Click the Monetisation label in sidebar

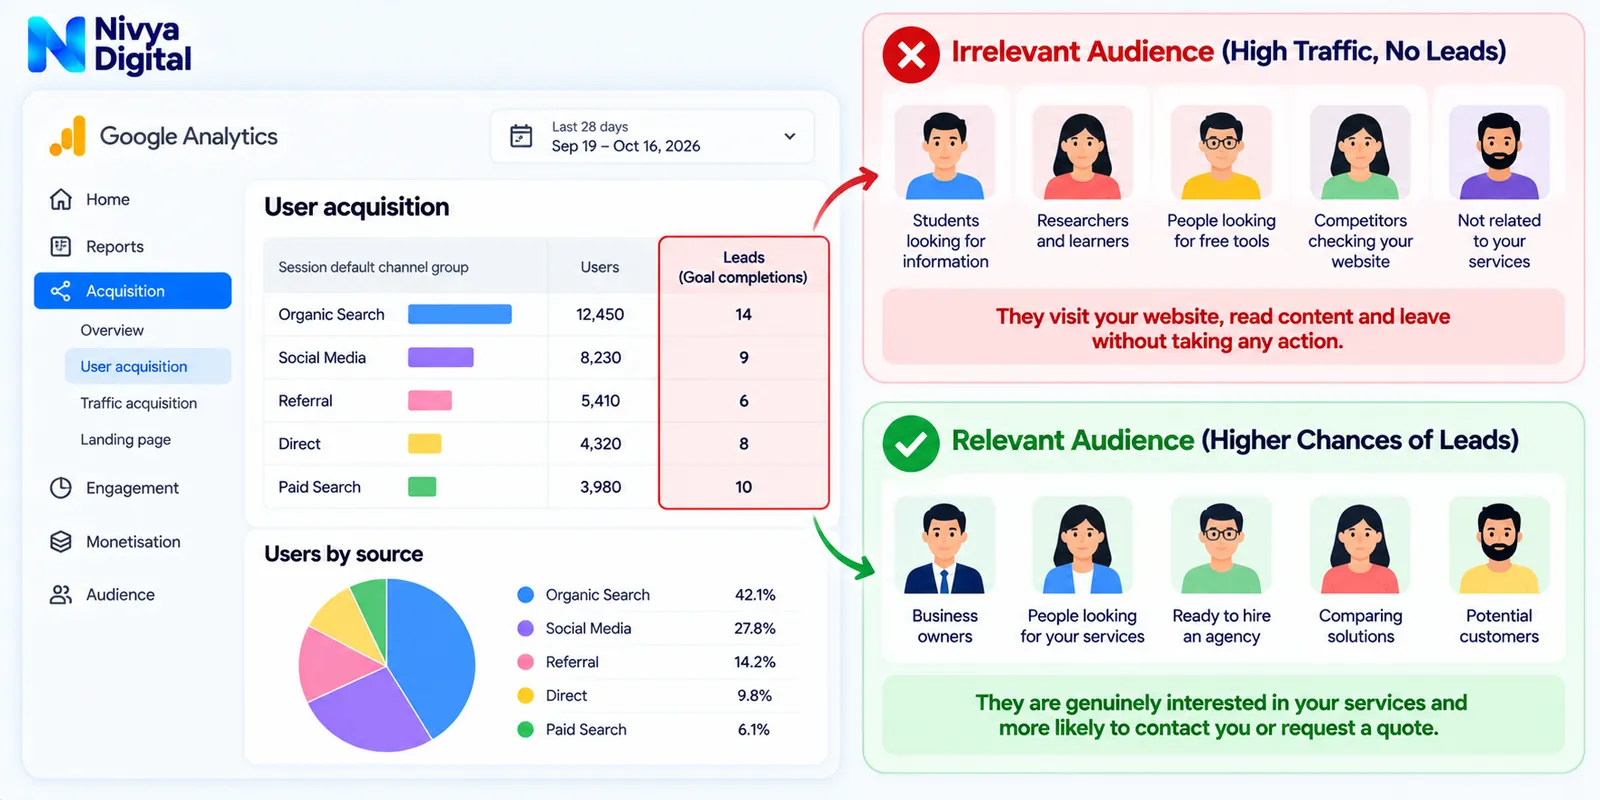[133, 541]
